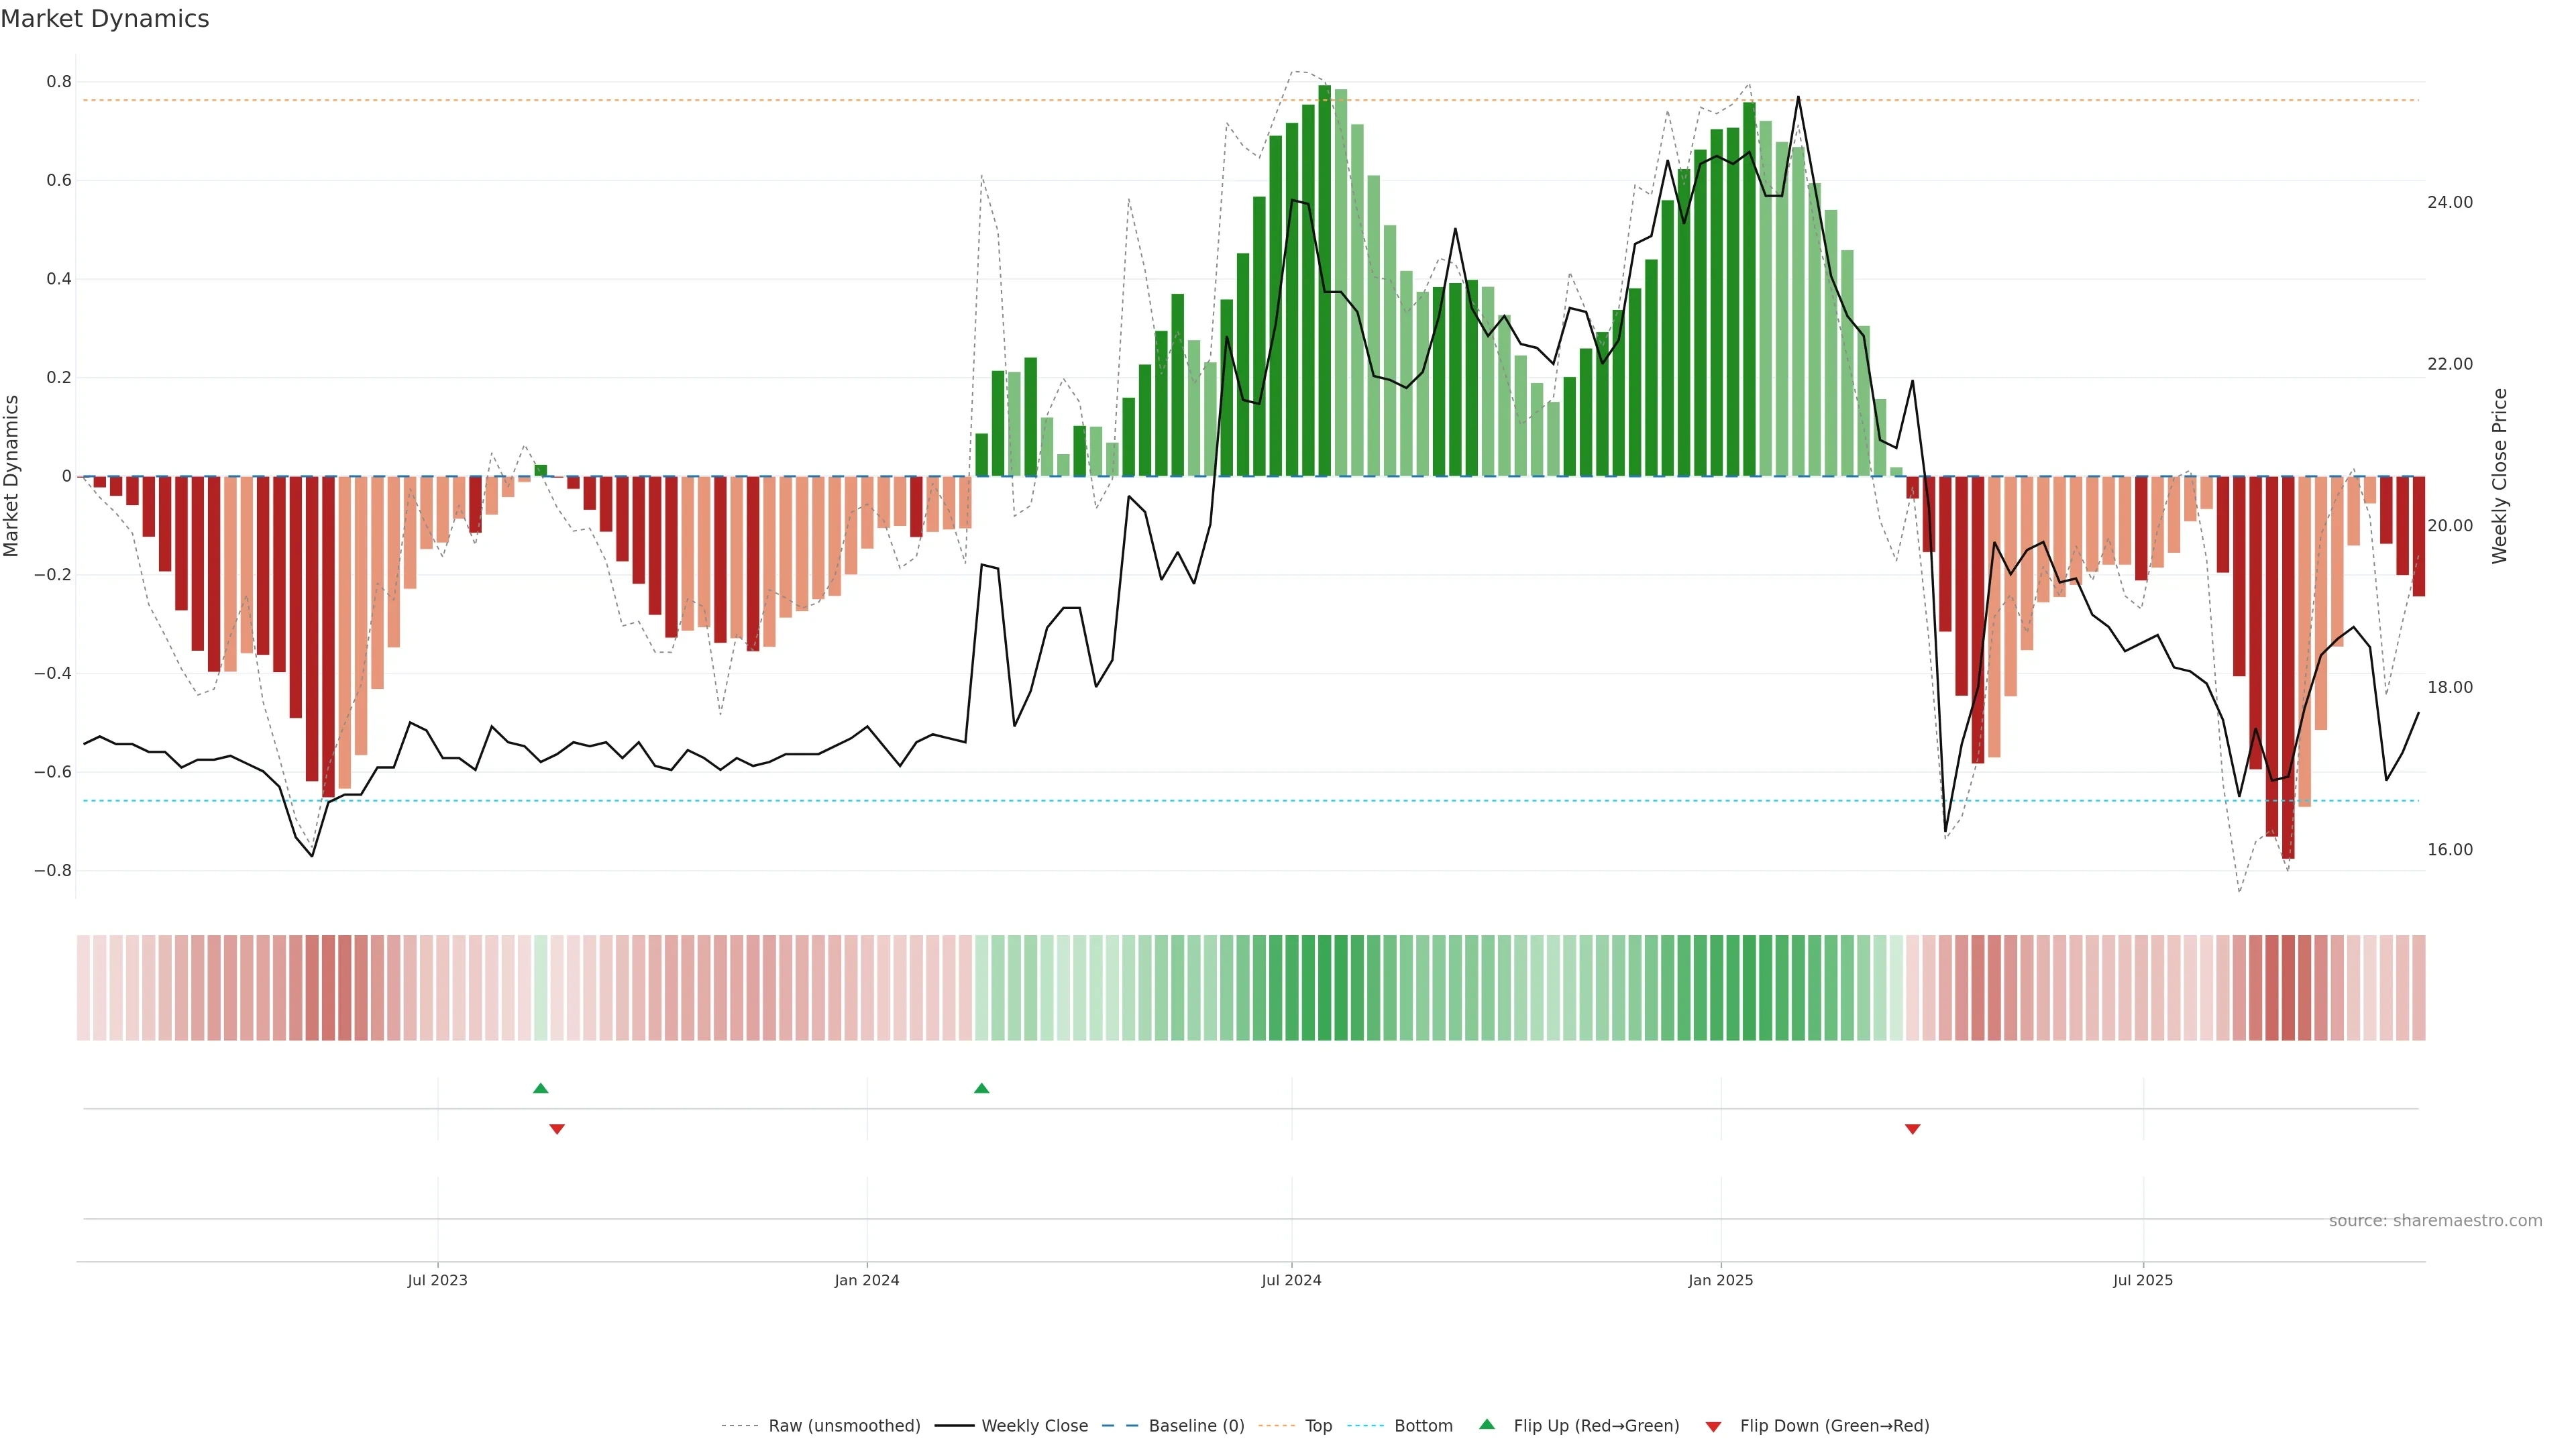Click the Top legend entry

pos(1317,1425)
